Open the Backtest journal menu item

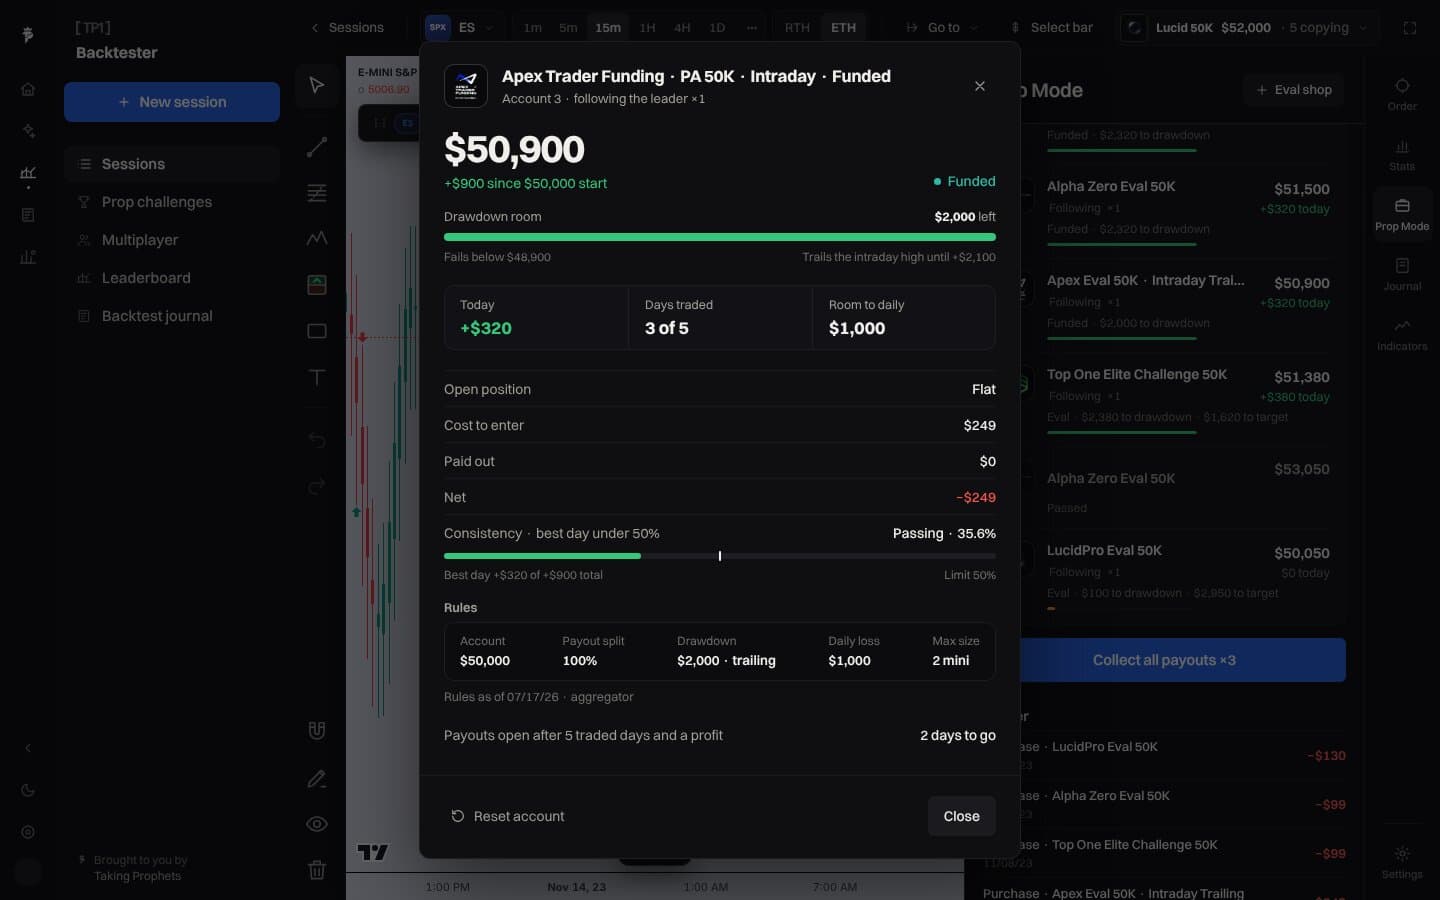[171, 316]
